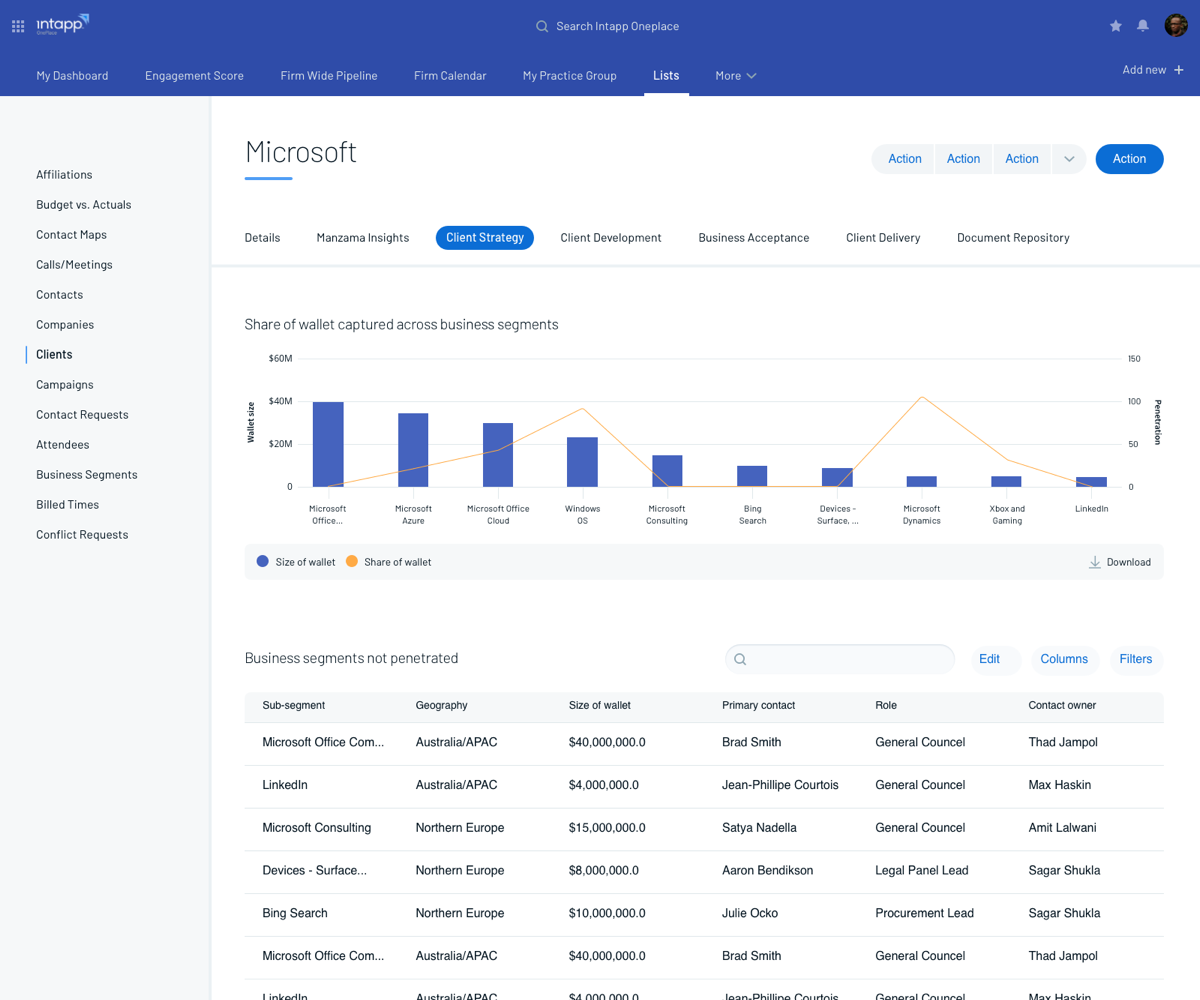
Task: Open Attendees in sidebar
Action: [62, 445]
